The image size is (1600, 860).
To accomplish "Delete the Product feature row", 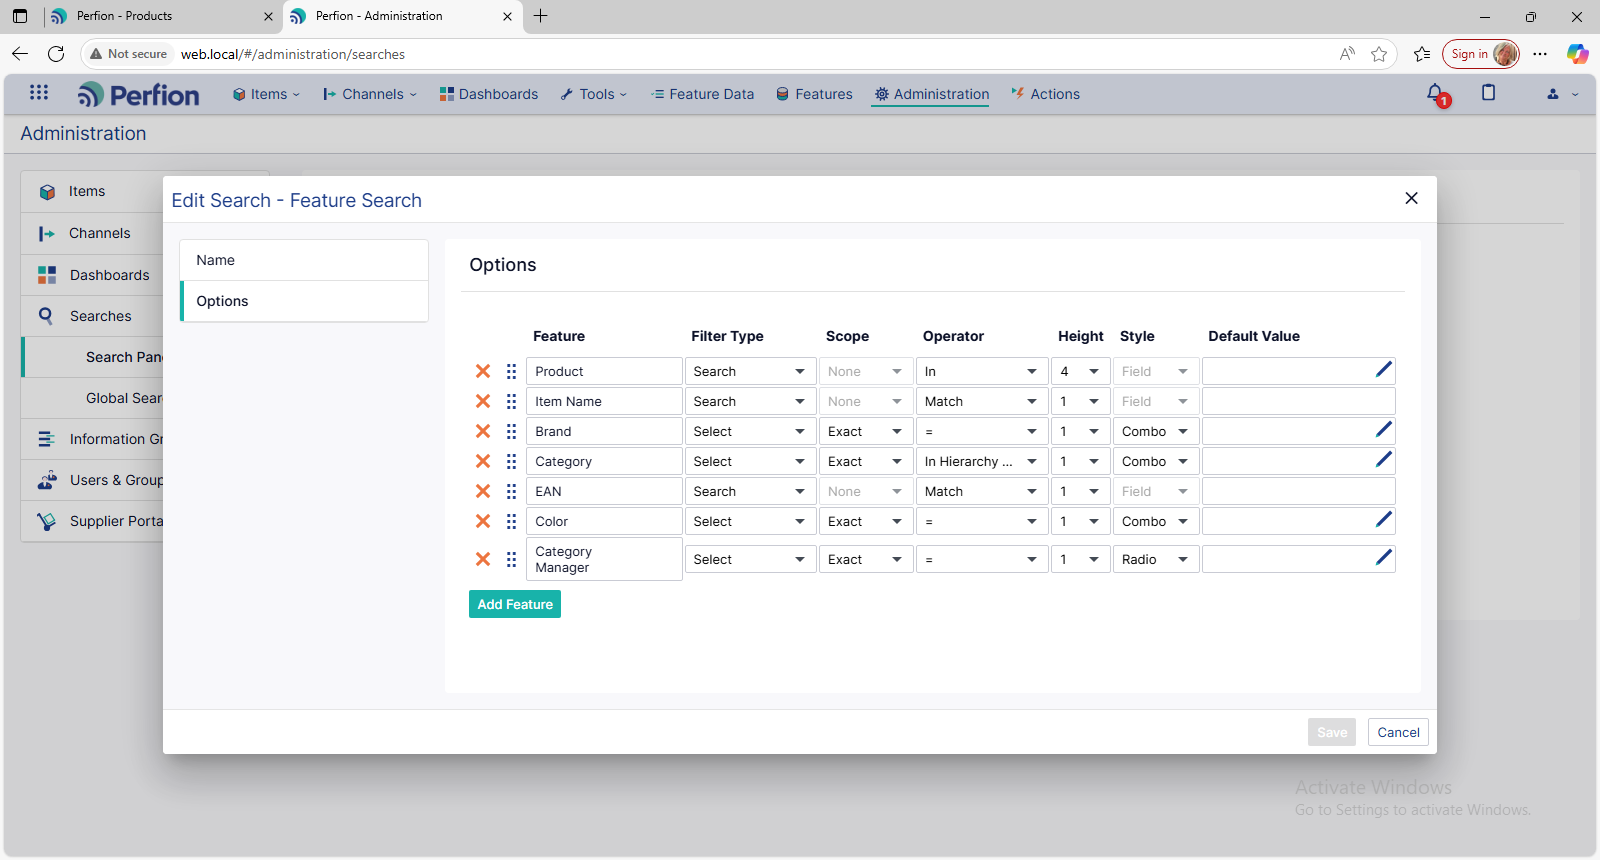I will pos(483,371).
